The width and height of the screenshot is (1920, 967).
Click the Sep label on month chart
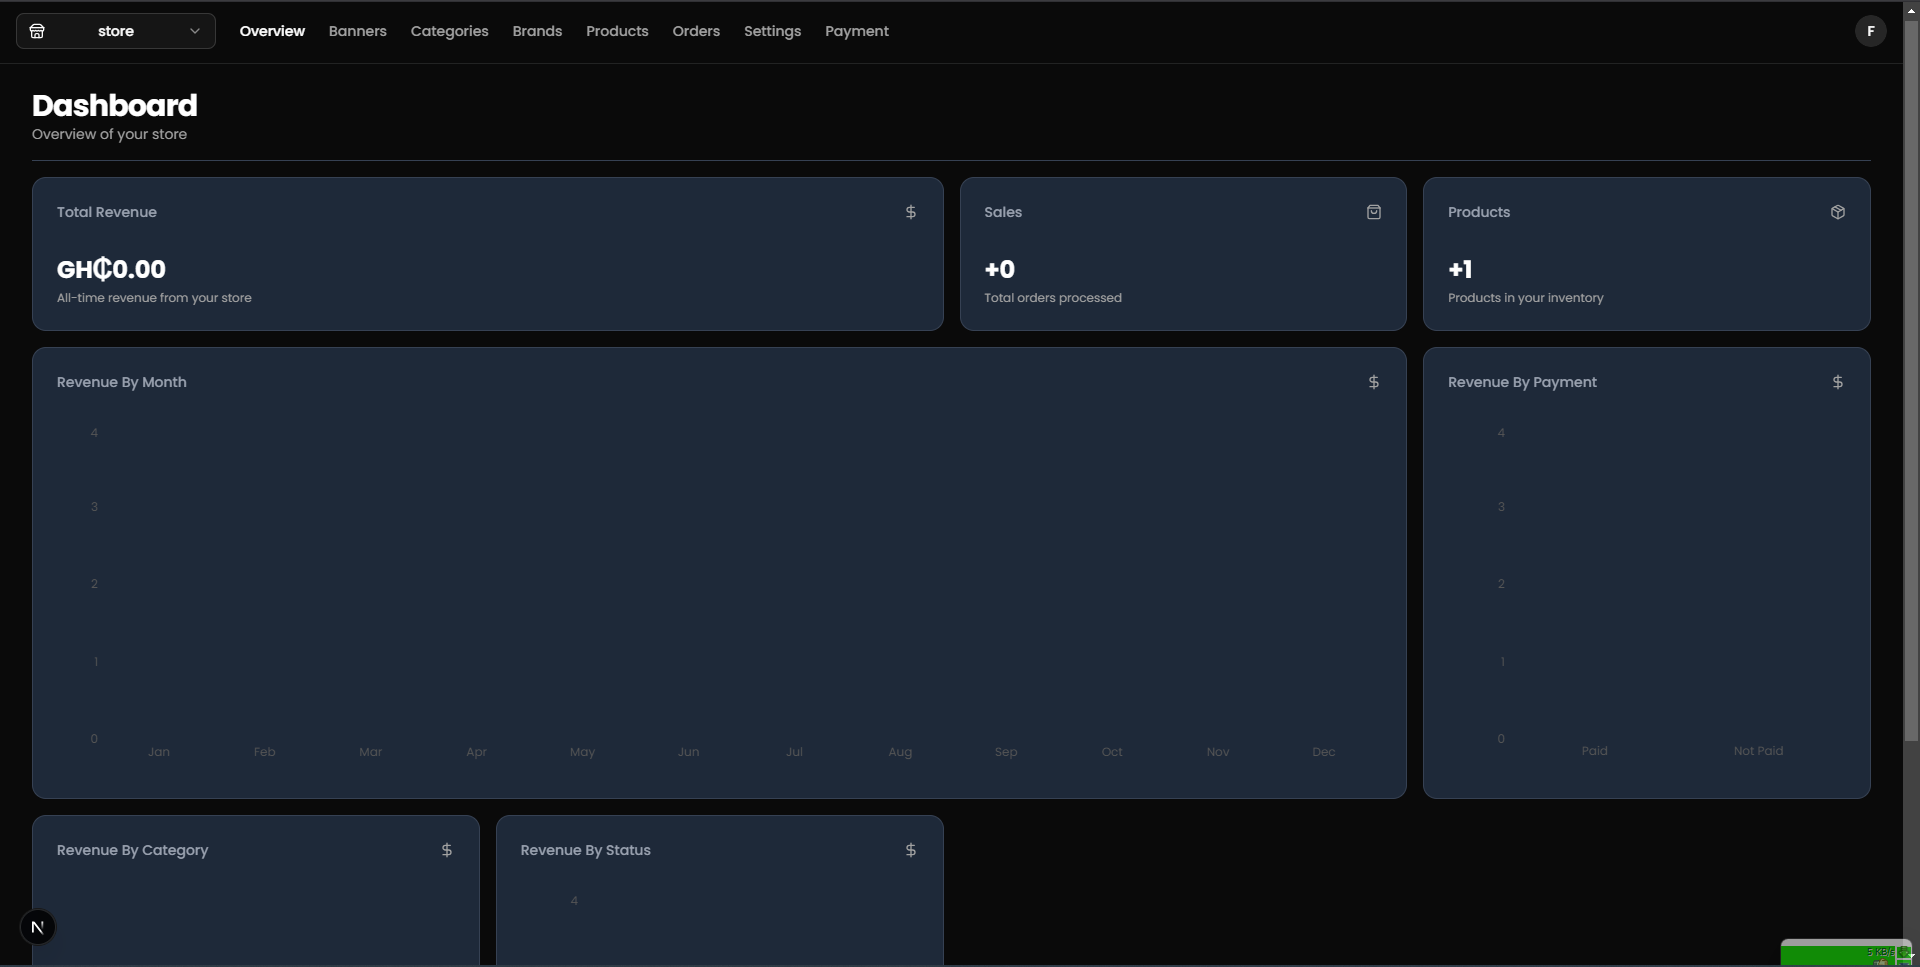pos(1006,752)
